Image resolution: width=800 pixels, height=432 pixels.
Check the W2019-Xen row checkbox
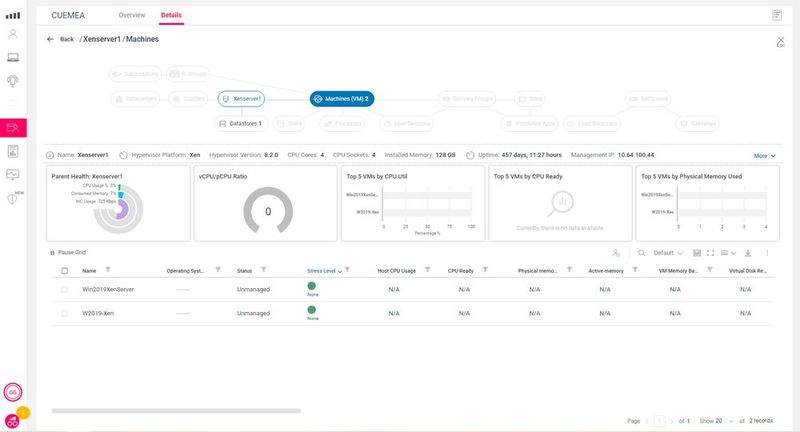65,314
